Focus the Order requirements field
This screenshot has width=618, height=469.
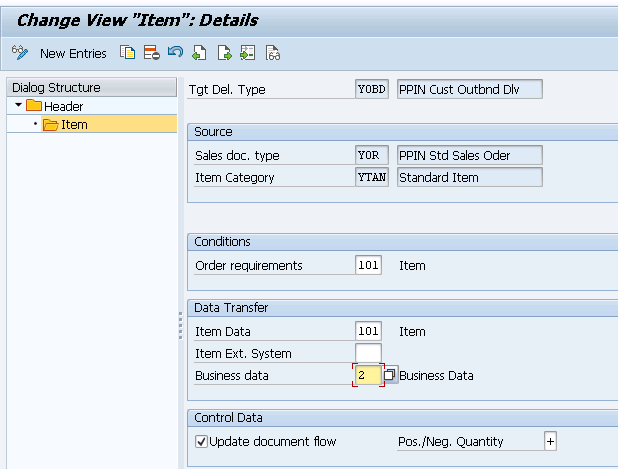coord(368,265)
